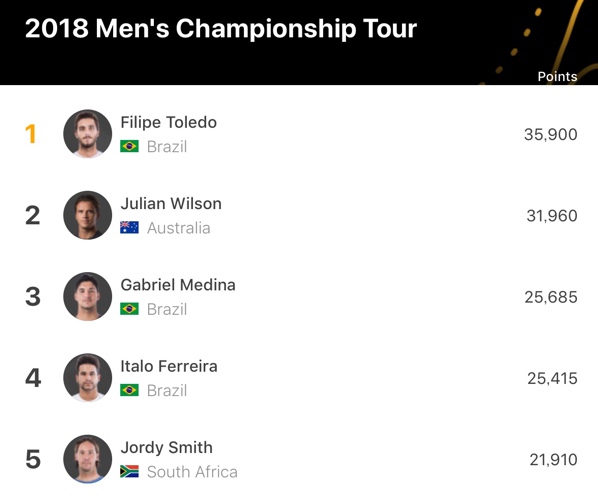Open Gabriel Medina's name link
The height and width of the screenshot is (500, 598).
pos(178,285)
